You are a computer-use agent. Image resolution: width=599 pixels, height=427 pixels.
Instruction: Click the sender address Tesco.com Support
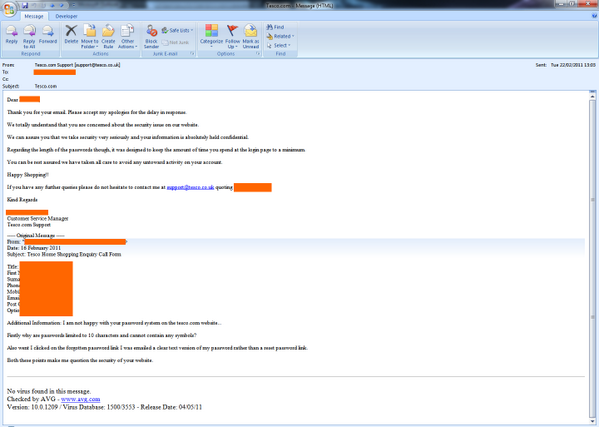(x=78, y=65)
